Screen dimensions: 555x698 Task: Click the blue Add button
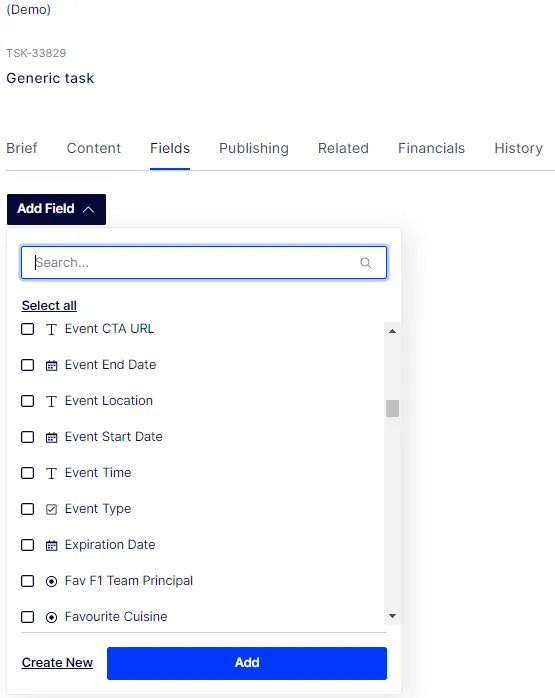point(247,663)
